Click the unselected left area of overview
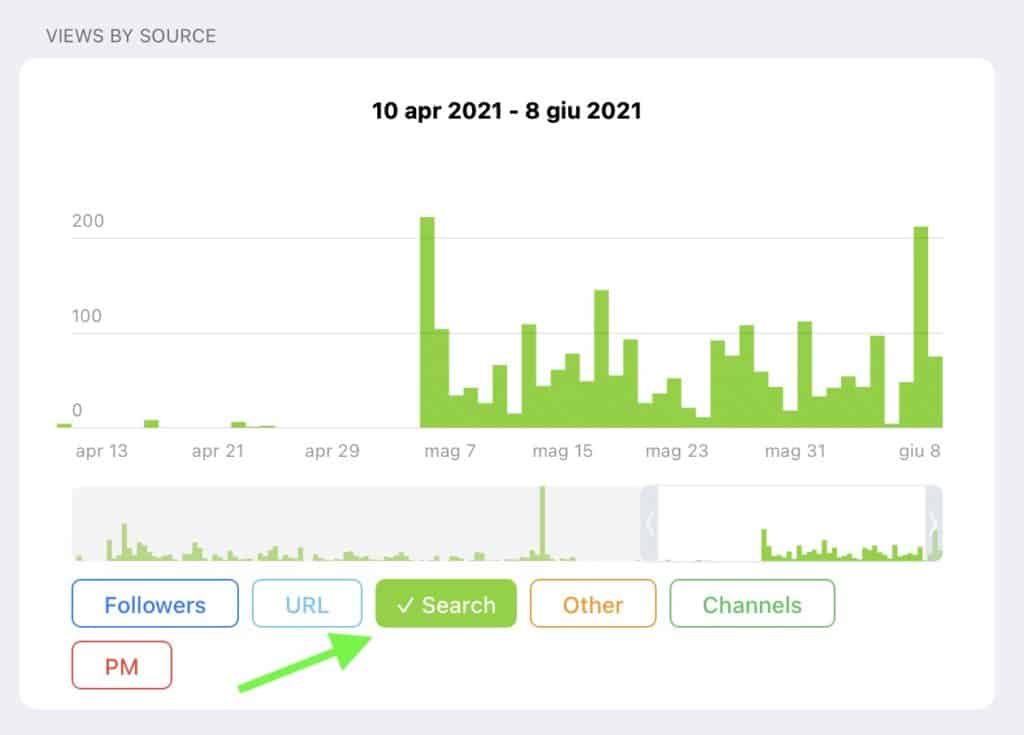This screenshot has width=1024, height=735. 350,523
